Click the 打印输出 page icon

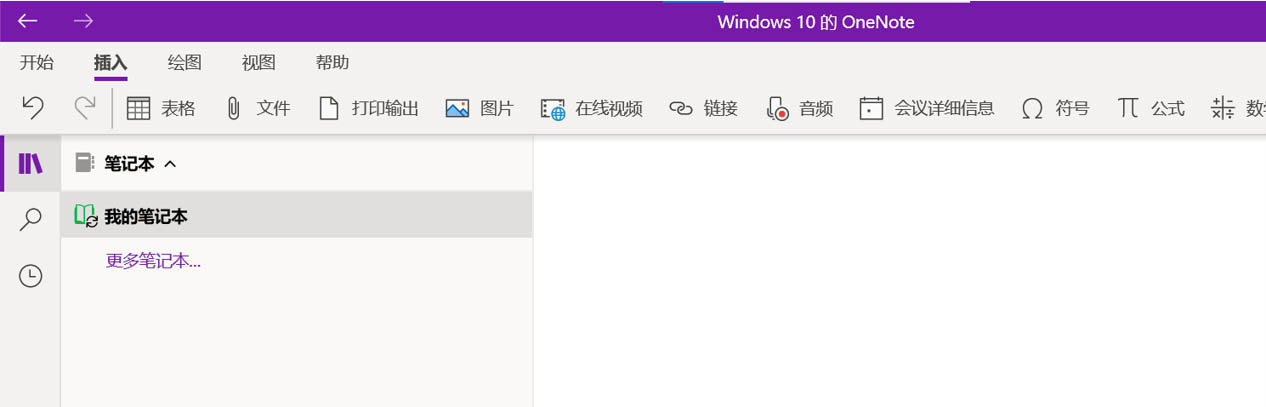click(329, 109)
